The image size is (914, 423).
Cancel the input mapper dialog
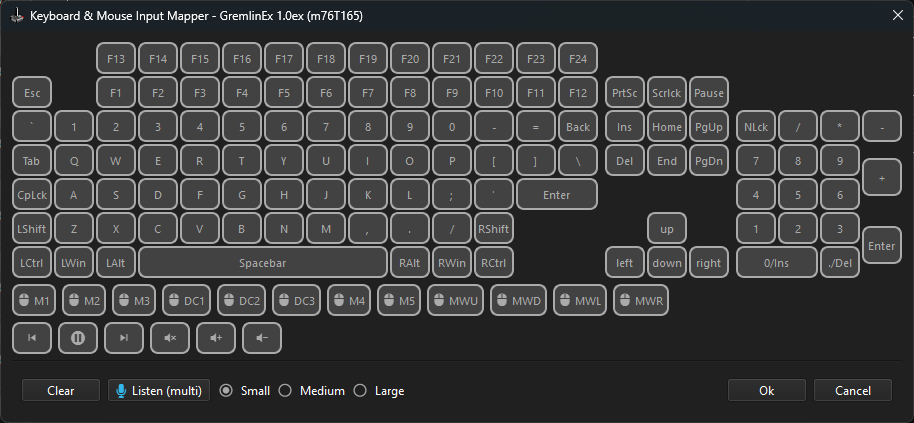tap(853, 391)
